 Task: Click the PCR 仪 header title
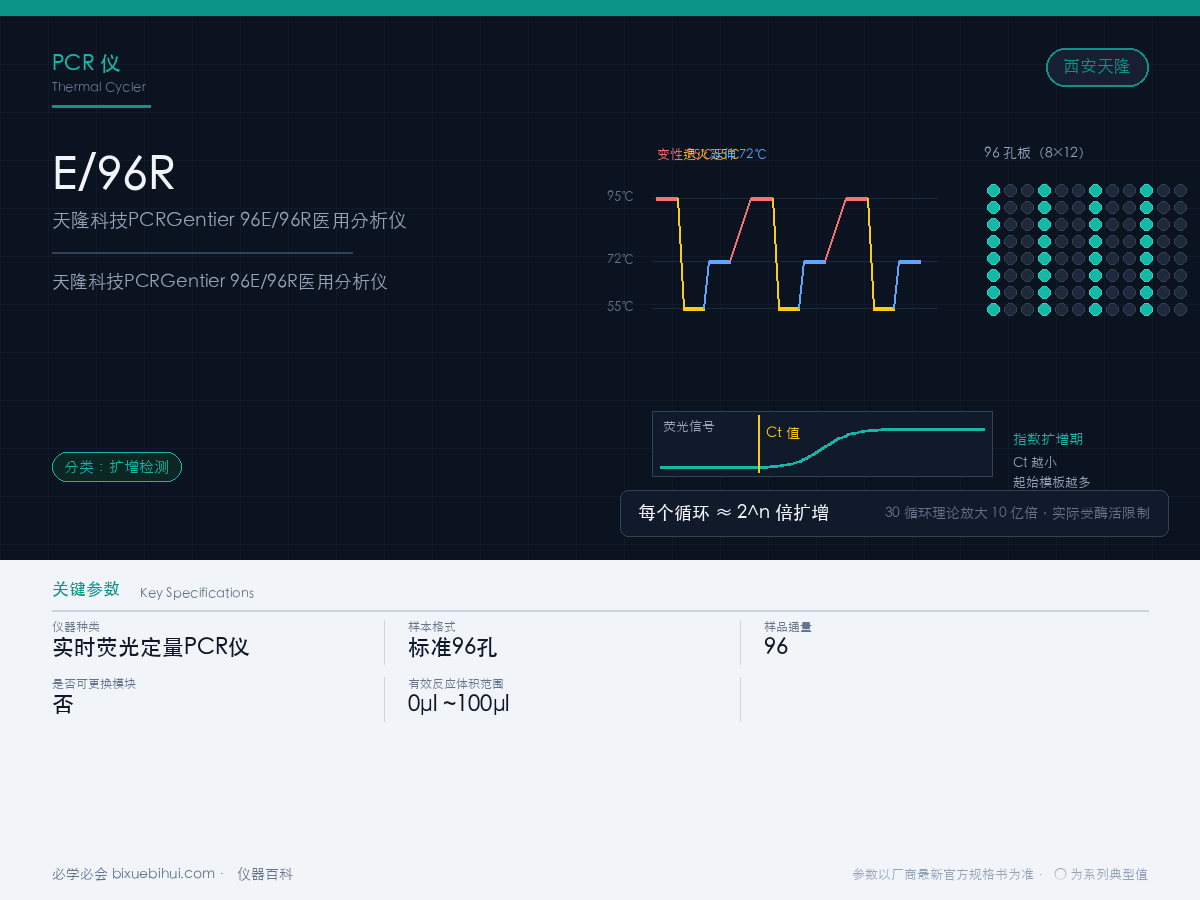click(x=86, y=63)
